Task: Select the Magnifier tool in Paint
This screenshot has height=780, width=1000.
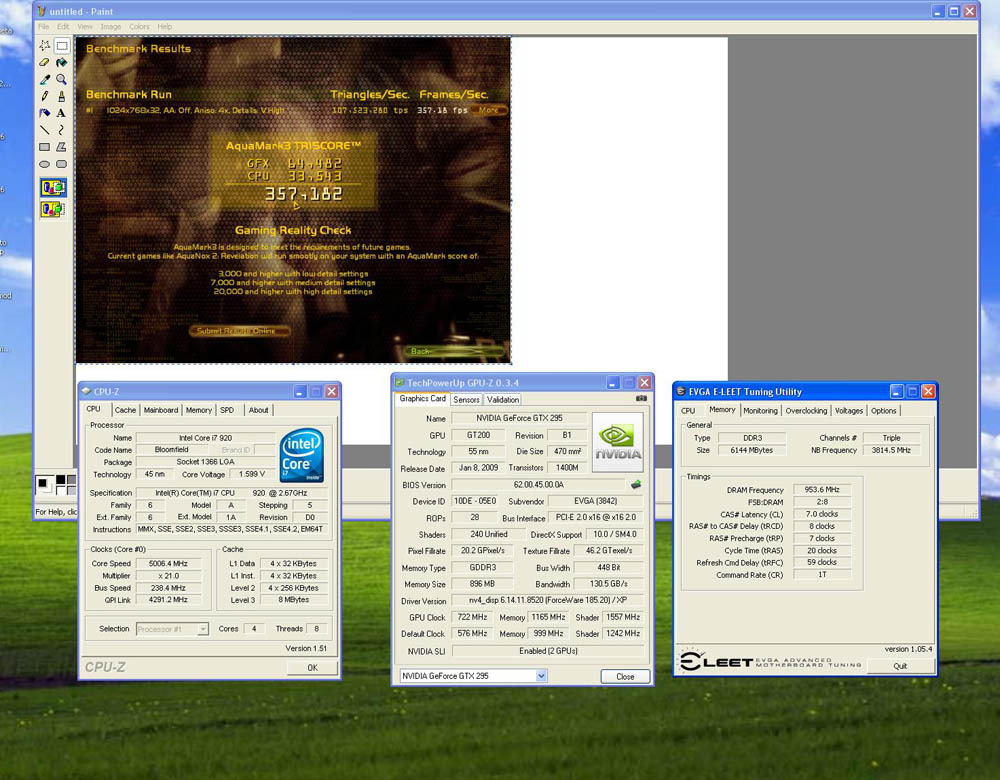Action: point(62,79)
